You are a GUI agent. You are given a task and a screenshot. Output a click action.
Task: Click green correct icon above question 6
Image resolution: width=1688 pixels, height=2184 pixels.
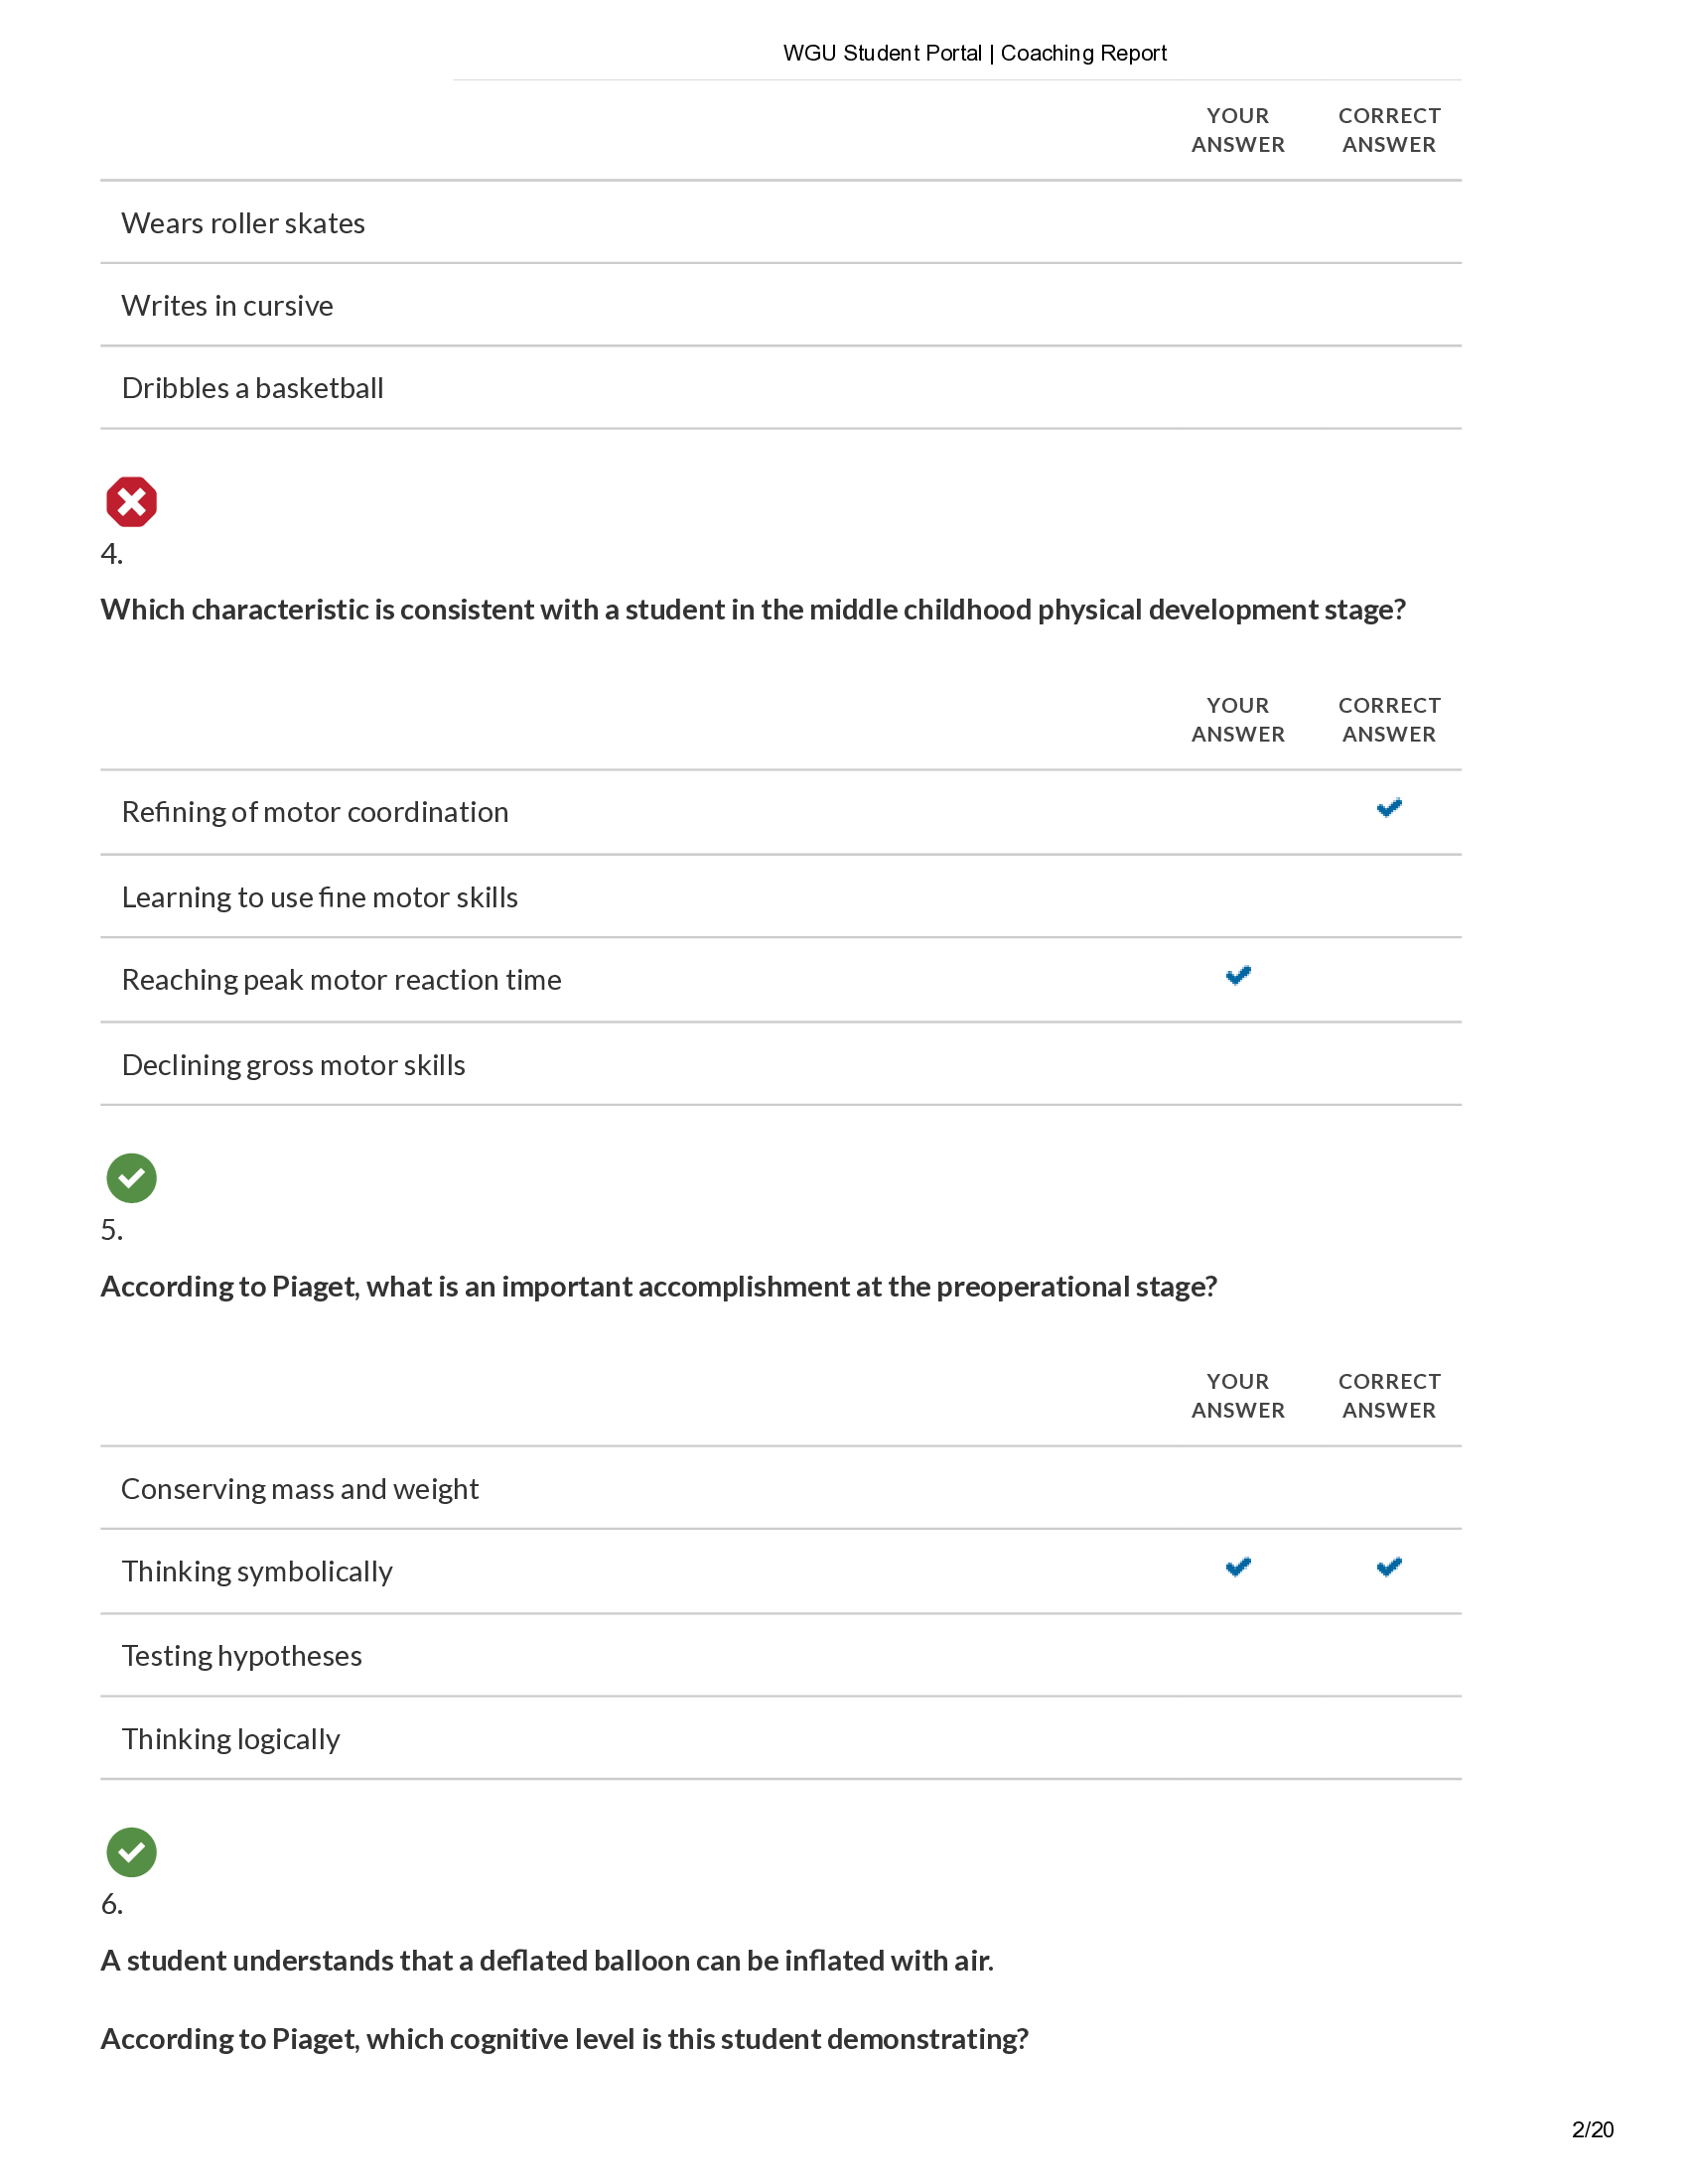131,1851
